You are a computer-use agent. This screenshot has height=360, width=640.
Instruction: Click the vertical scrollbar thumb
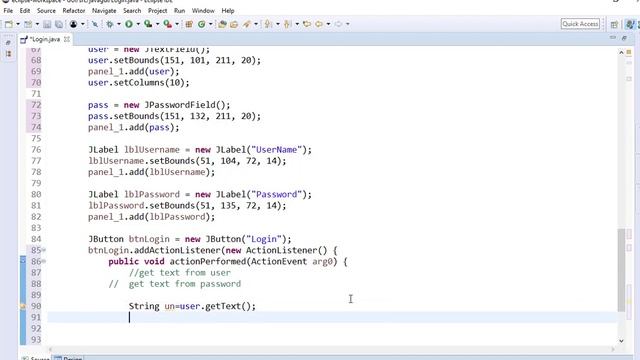tap(621, 270)
